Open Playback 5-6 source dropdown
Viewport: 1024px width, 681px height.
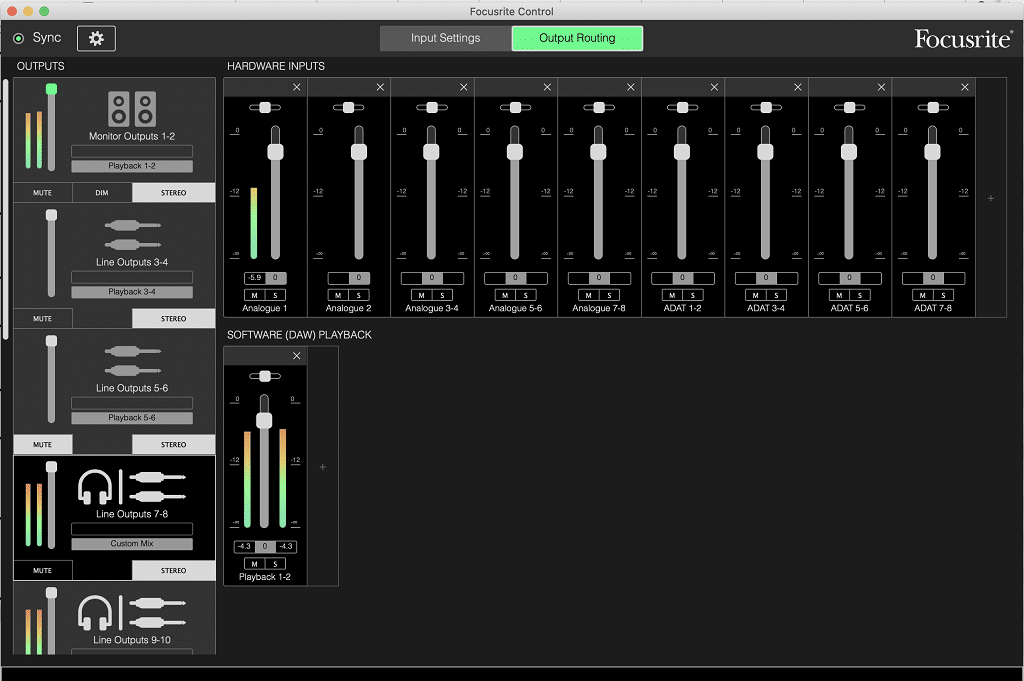(132, 418)
